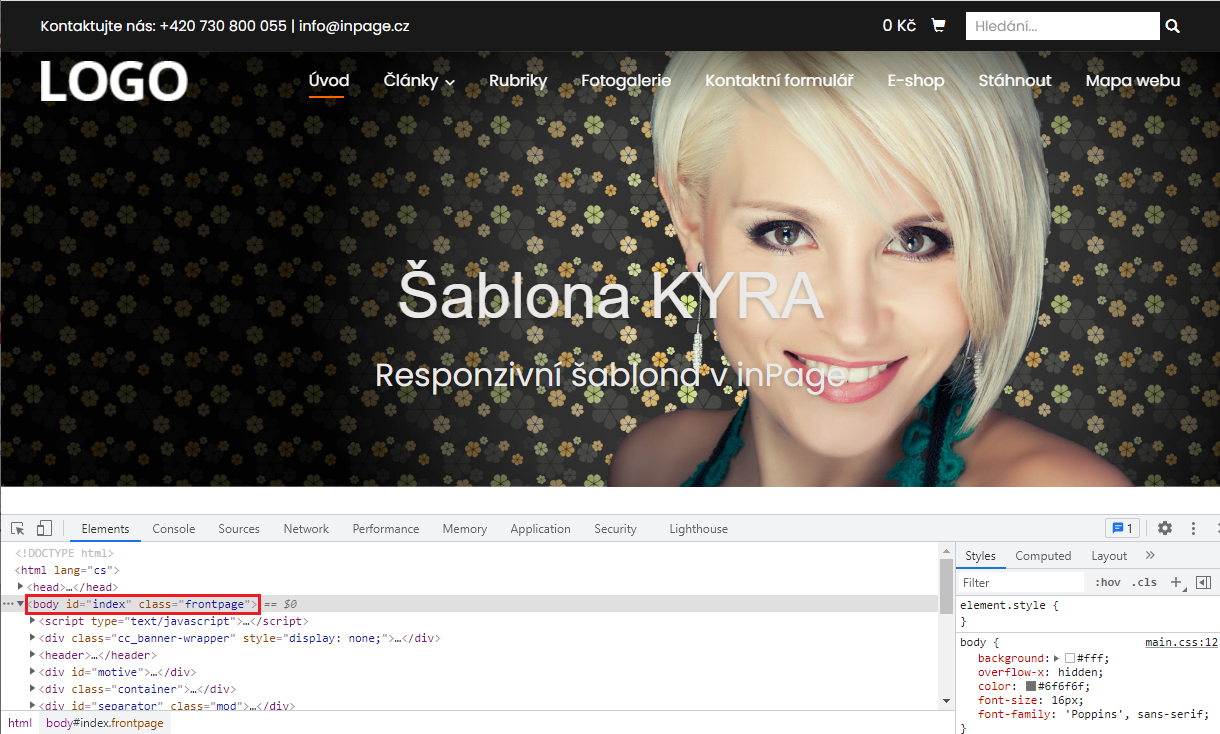Toggle the computed styles sidebar pane icon
The image size is (1220, 734).
click(1203, 582)
